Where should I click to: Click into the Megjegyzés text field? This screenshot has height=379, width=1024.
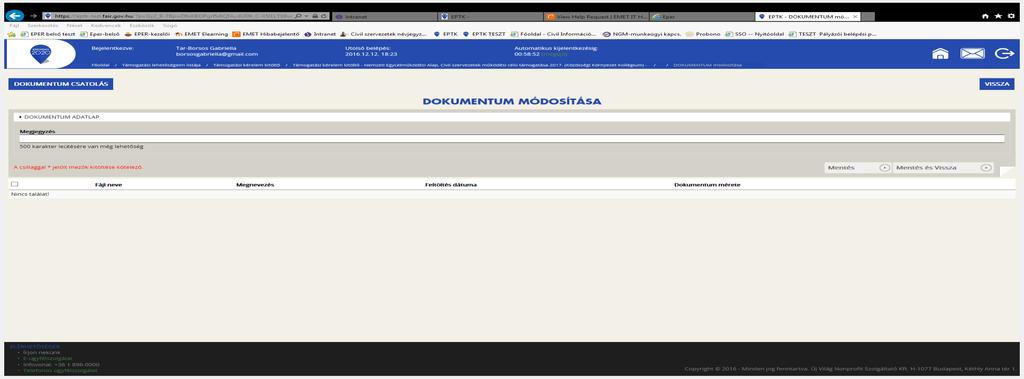click(511, 139)
